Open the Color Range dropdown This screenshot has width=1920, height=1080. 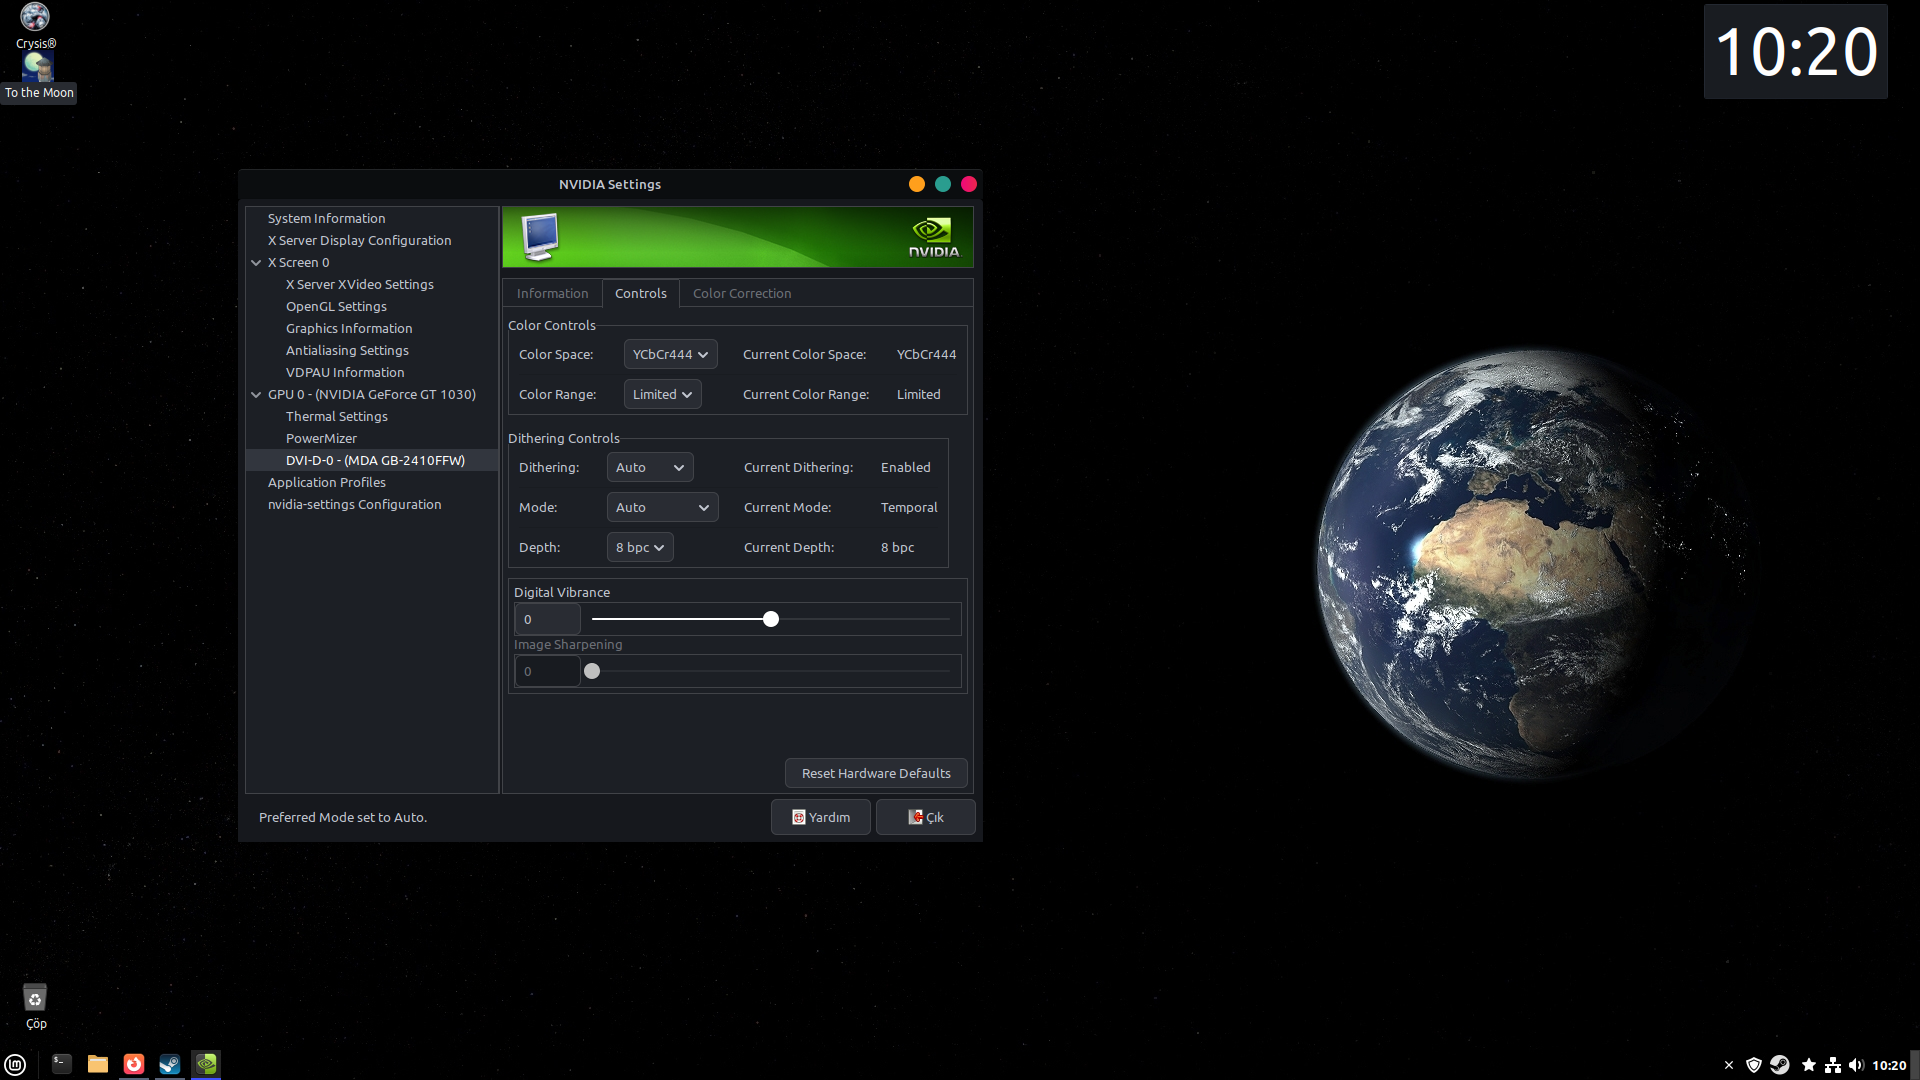pyautogui.click(x=662, y=395)
